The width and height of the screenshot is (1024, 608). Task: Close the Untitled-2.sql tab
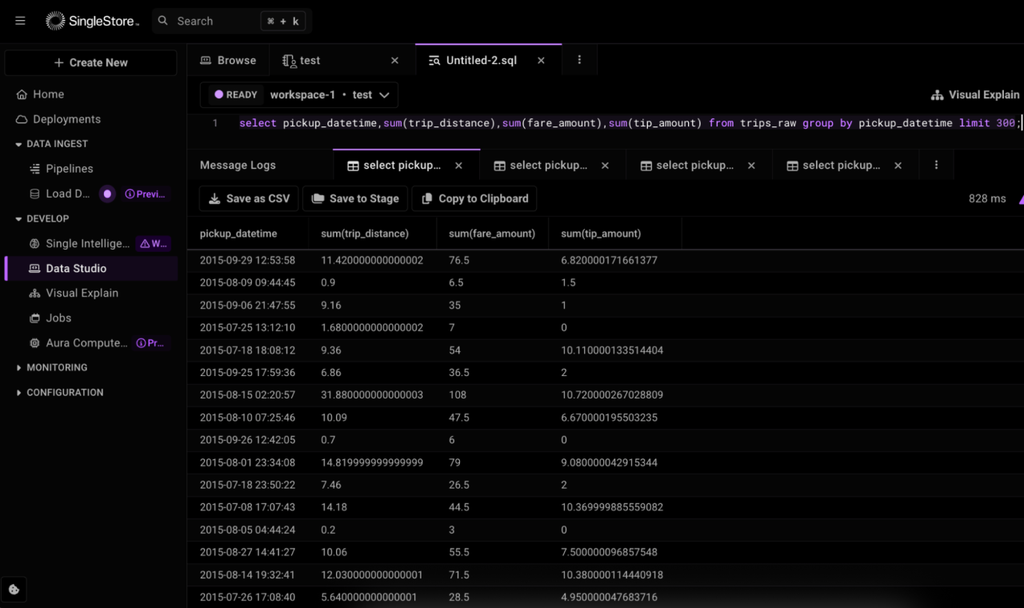pyautogui.click(x=541, y=60)
